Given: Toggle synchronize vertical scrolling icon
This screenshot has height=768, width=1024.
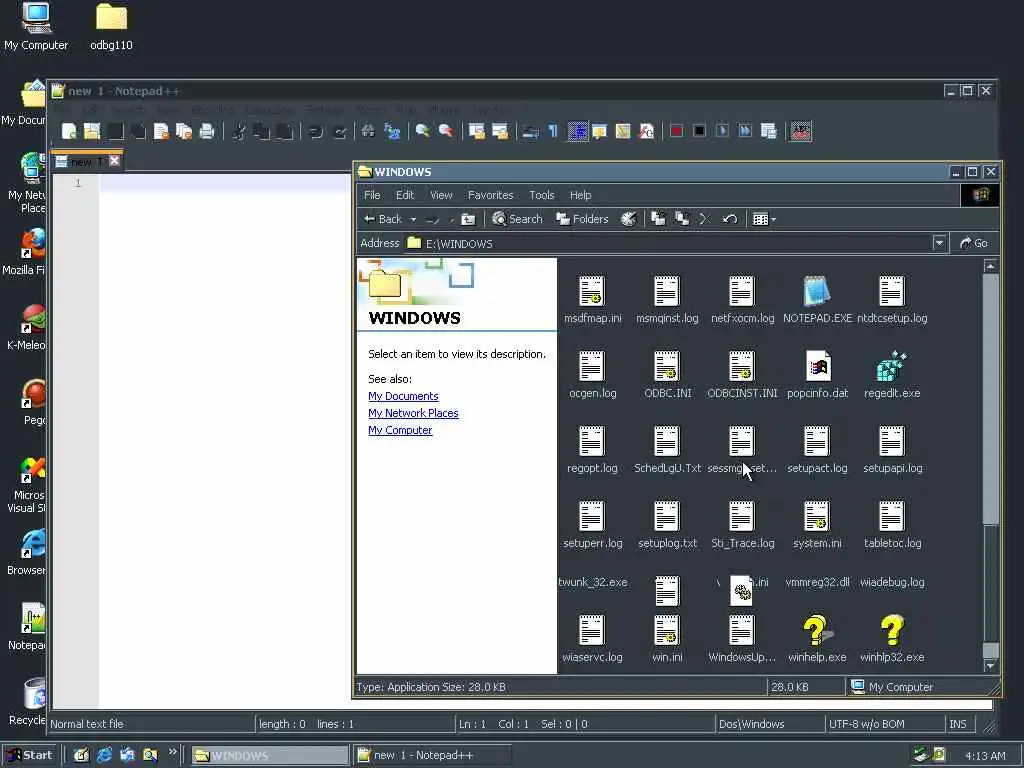Looking at the screenshot, I should pyautogui.click(x=477, y=131).
